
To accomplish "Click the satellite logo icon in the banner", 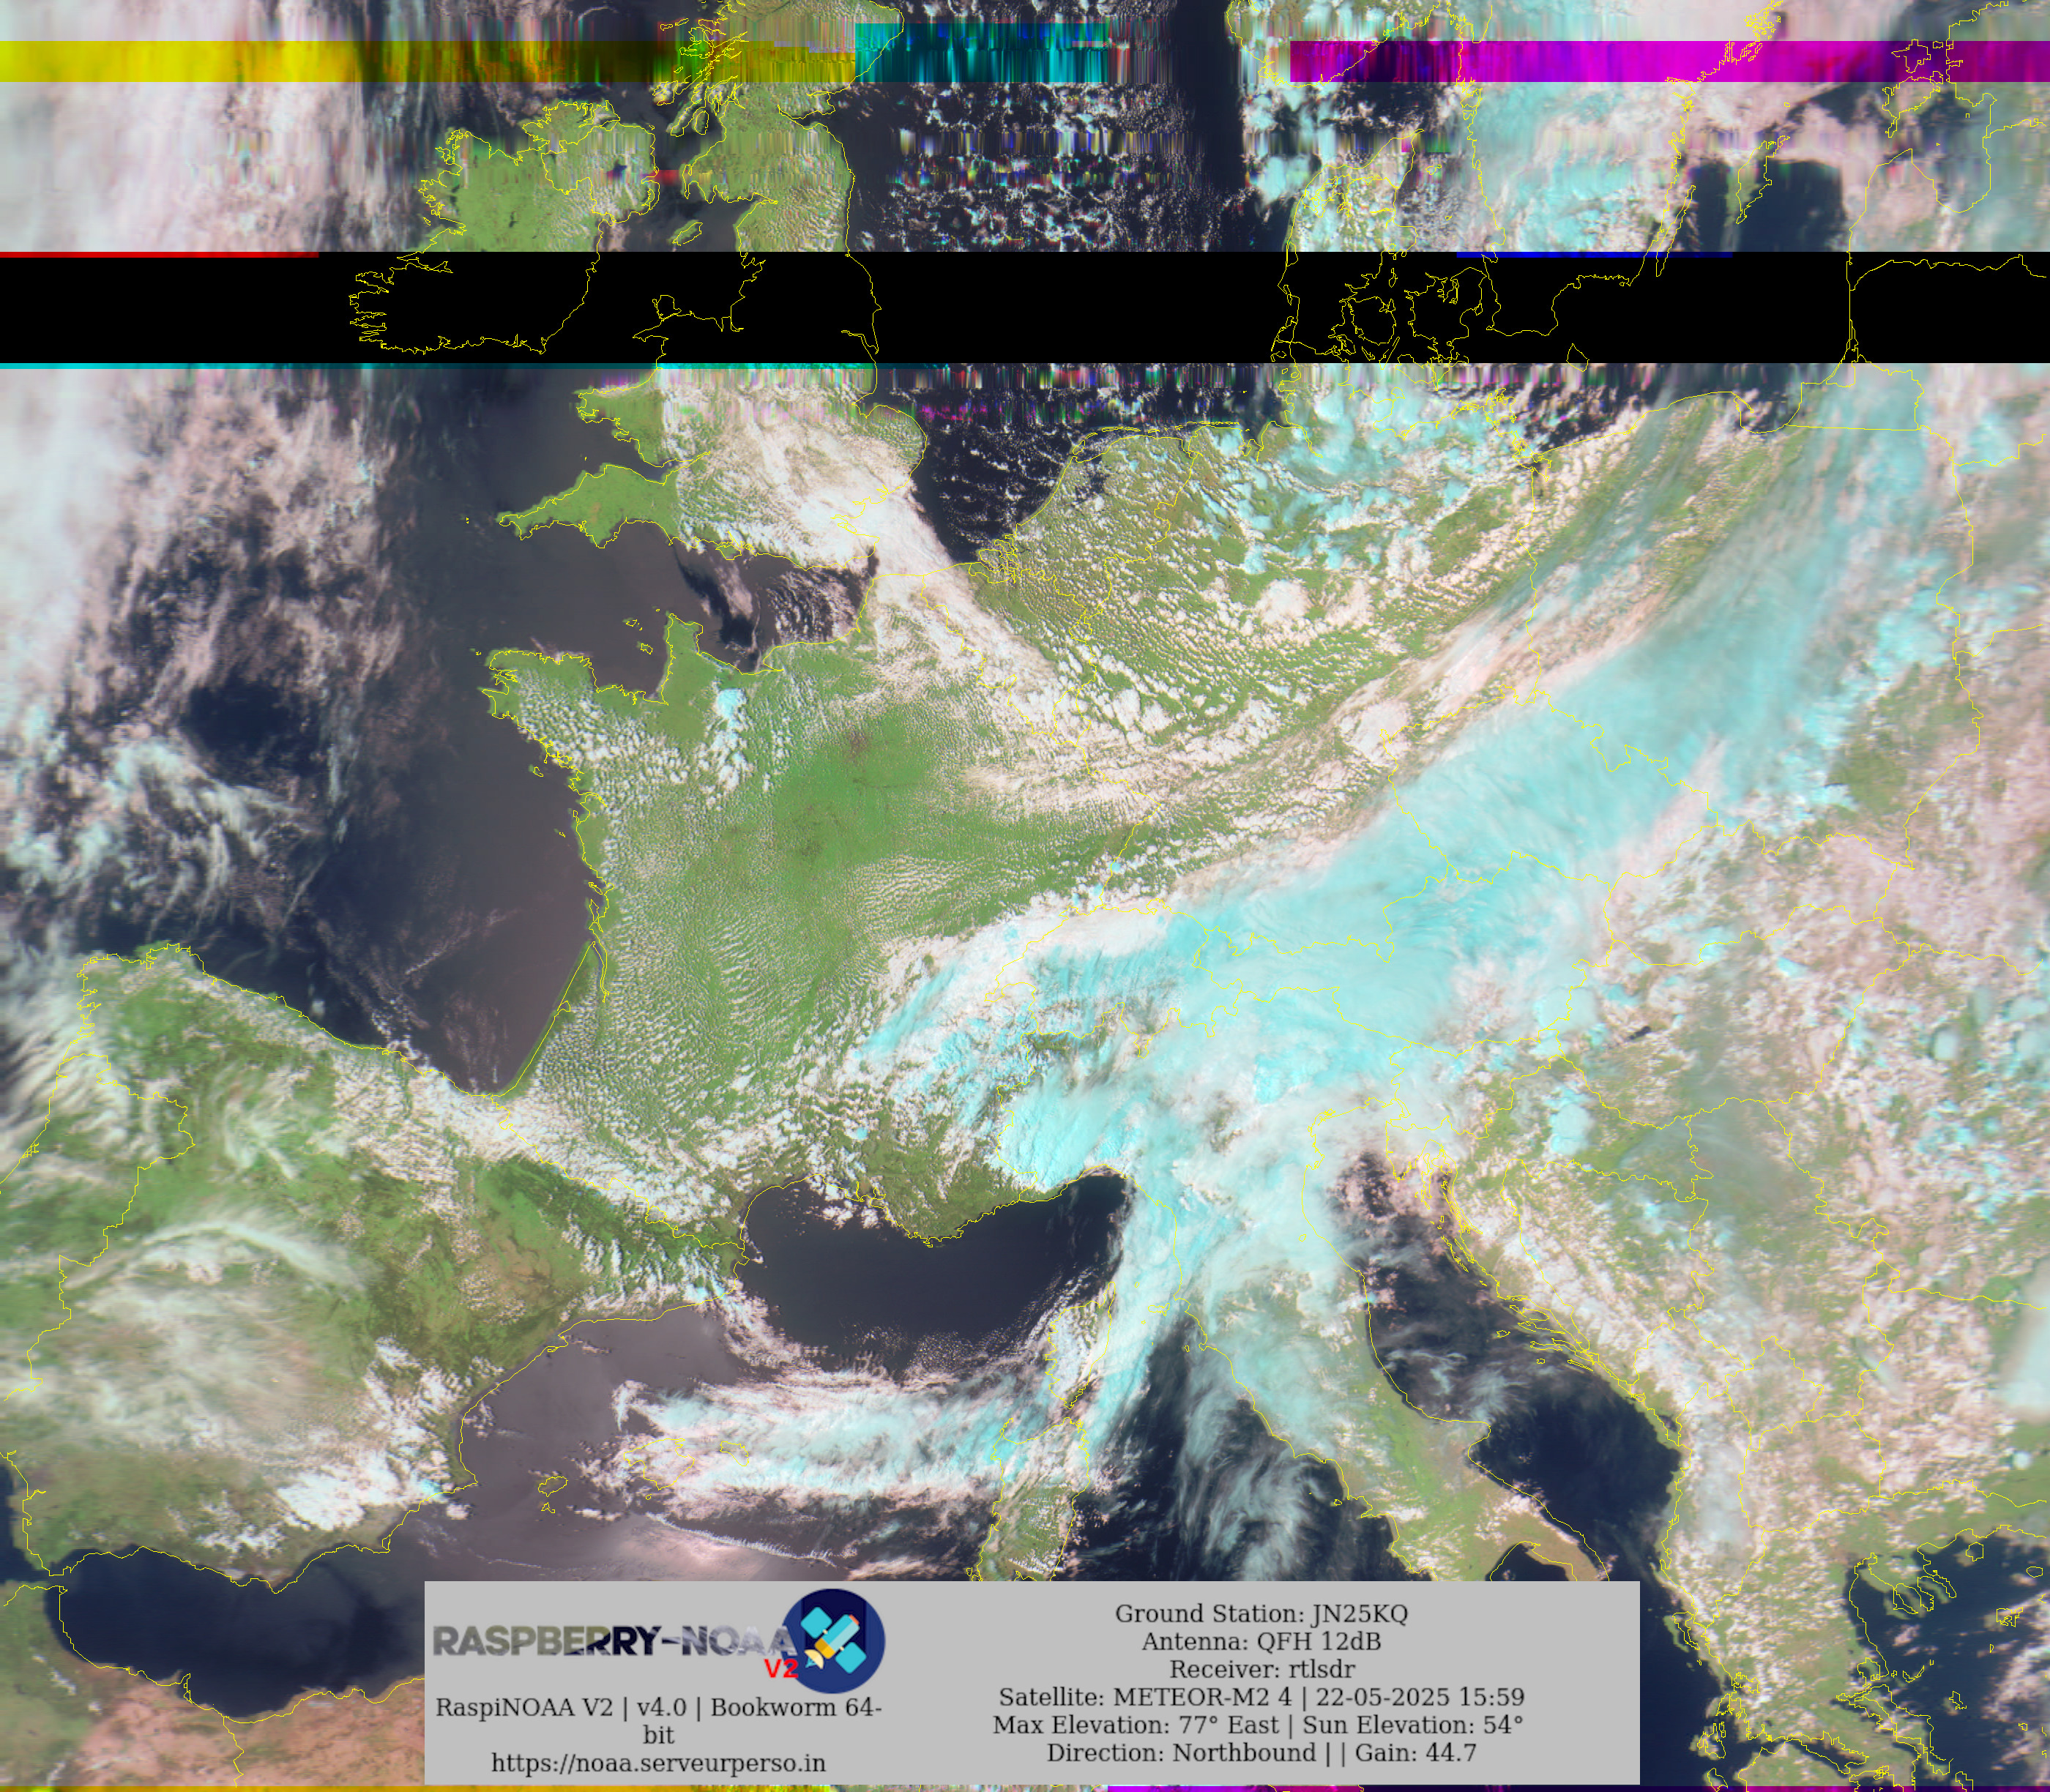I will pyautogui.click(x=832, y=1640).
